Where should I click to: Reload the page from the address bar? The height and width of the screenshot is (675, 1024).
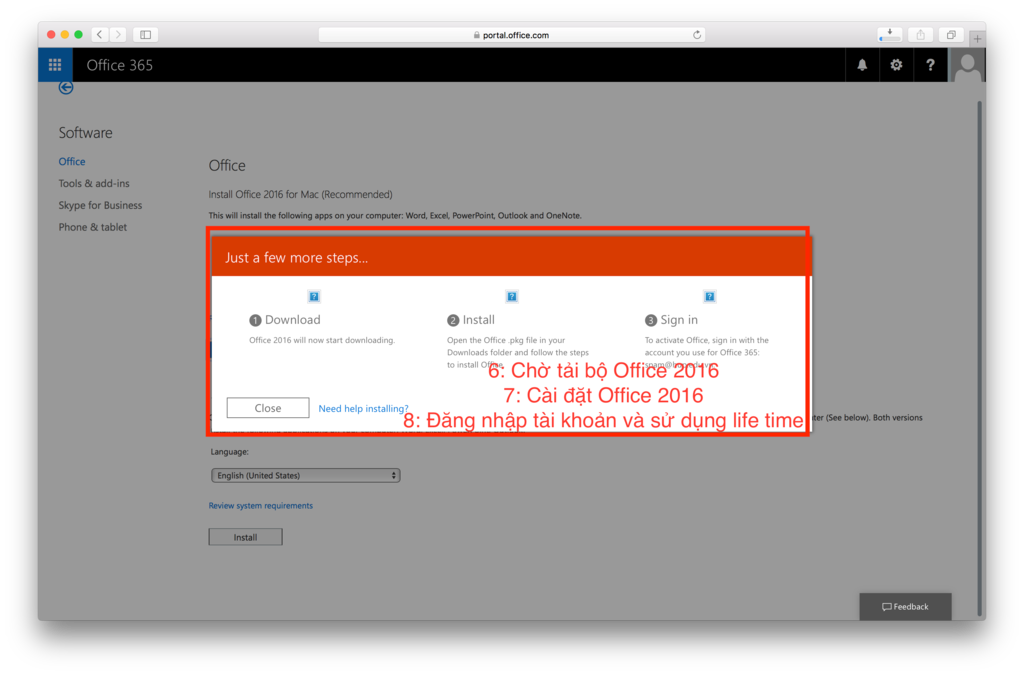click(x=697, y=35)
